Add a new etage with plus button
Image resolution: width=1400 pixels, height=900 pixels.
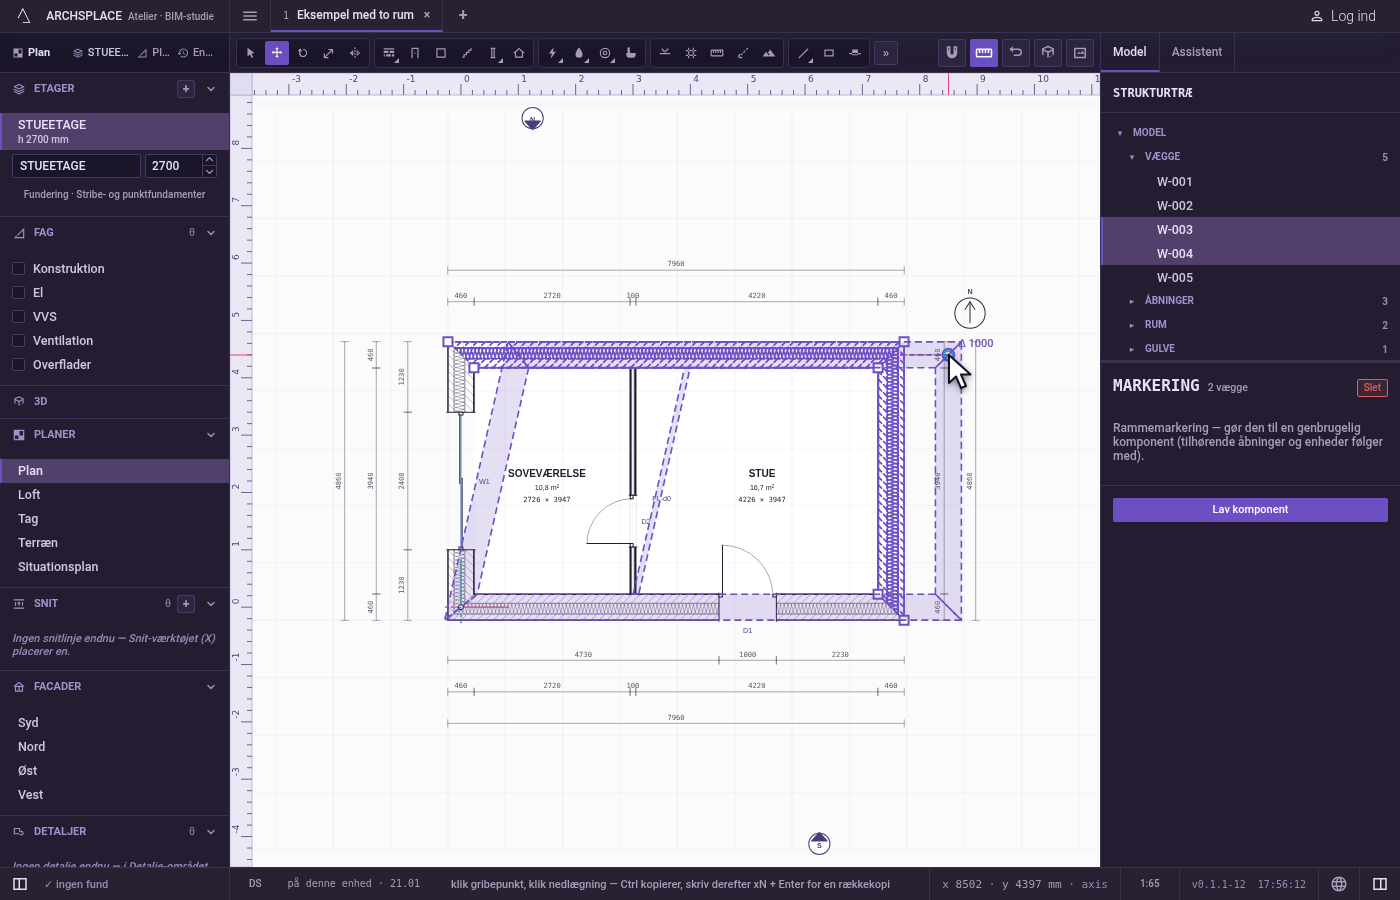coord(186,89)
